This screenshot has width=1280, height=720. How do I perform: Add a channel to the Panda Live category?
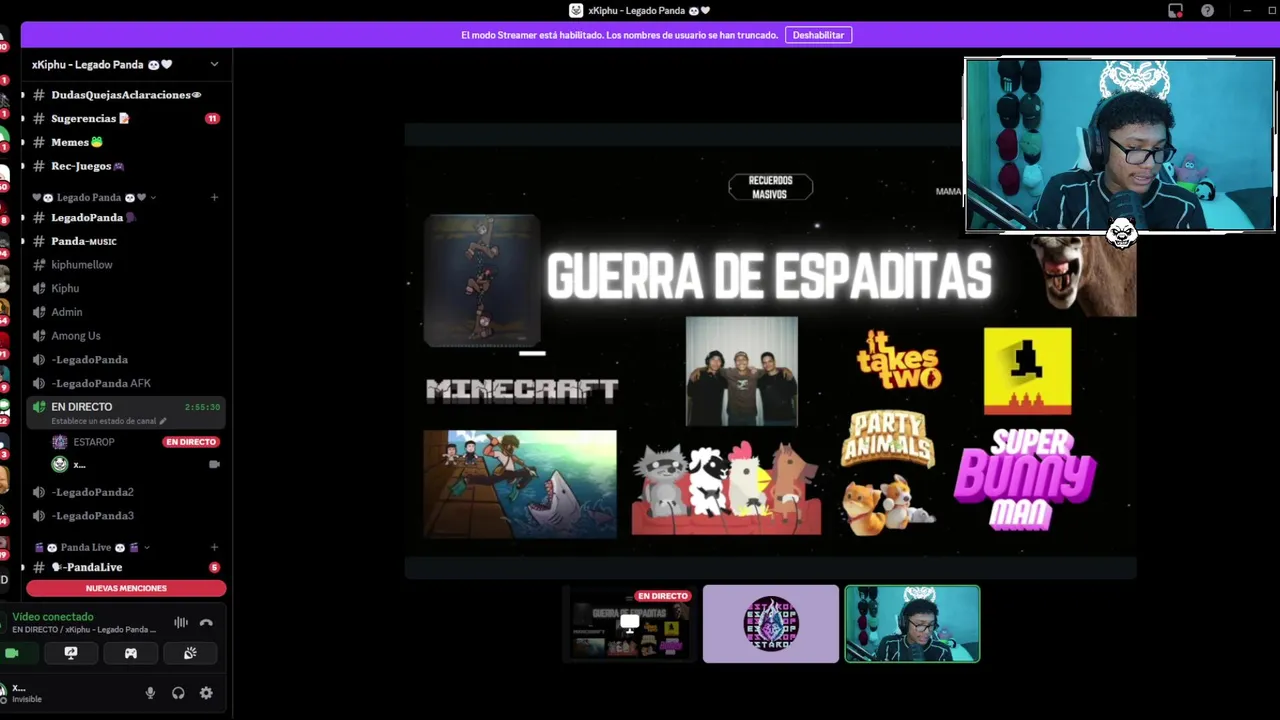tap(214, 548)
